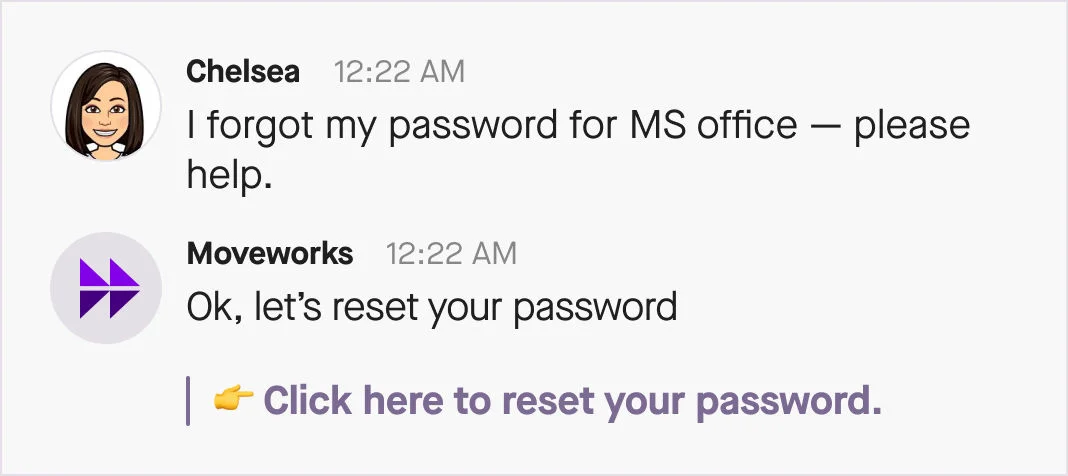The height and width of the screenshot is (476, 1068).
Task: Click "password" in the plain Moveworks reply line
Action: [x=595, y=306]
